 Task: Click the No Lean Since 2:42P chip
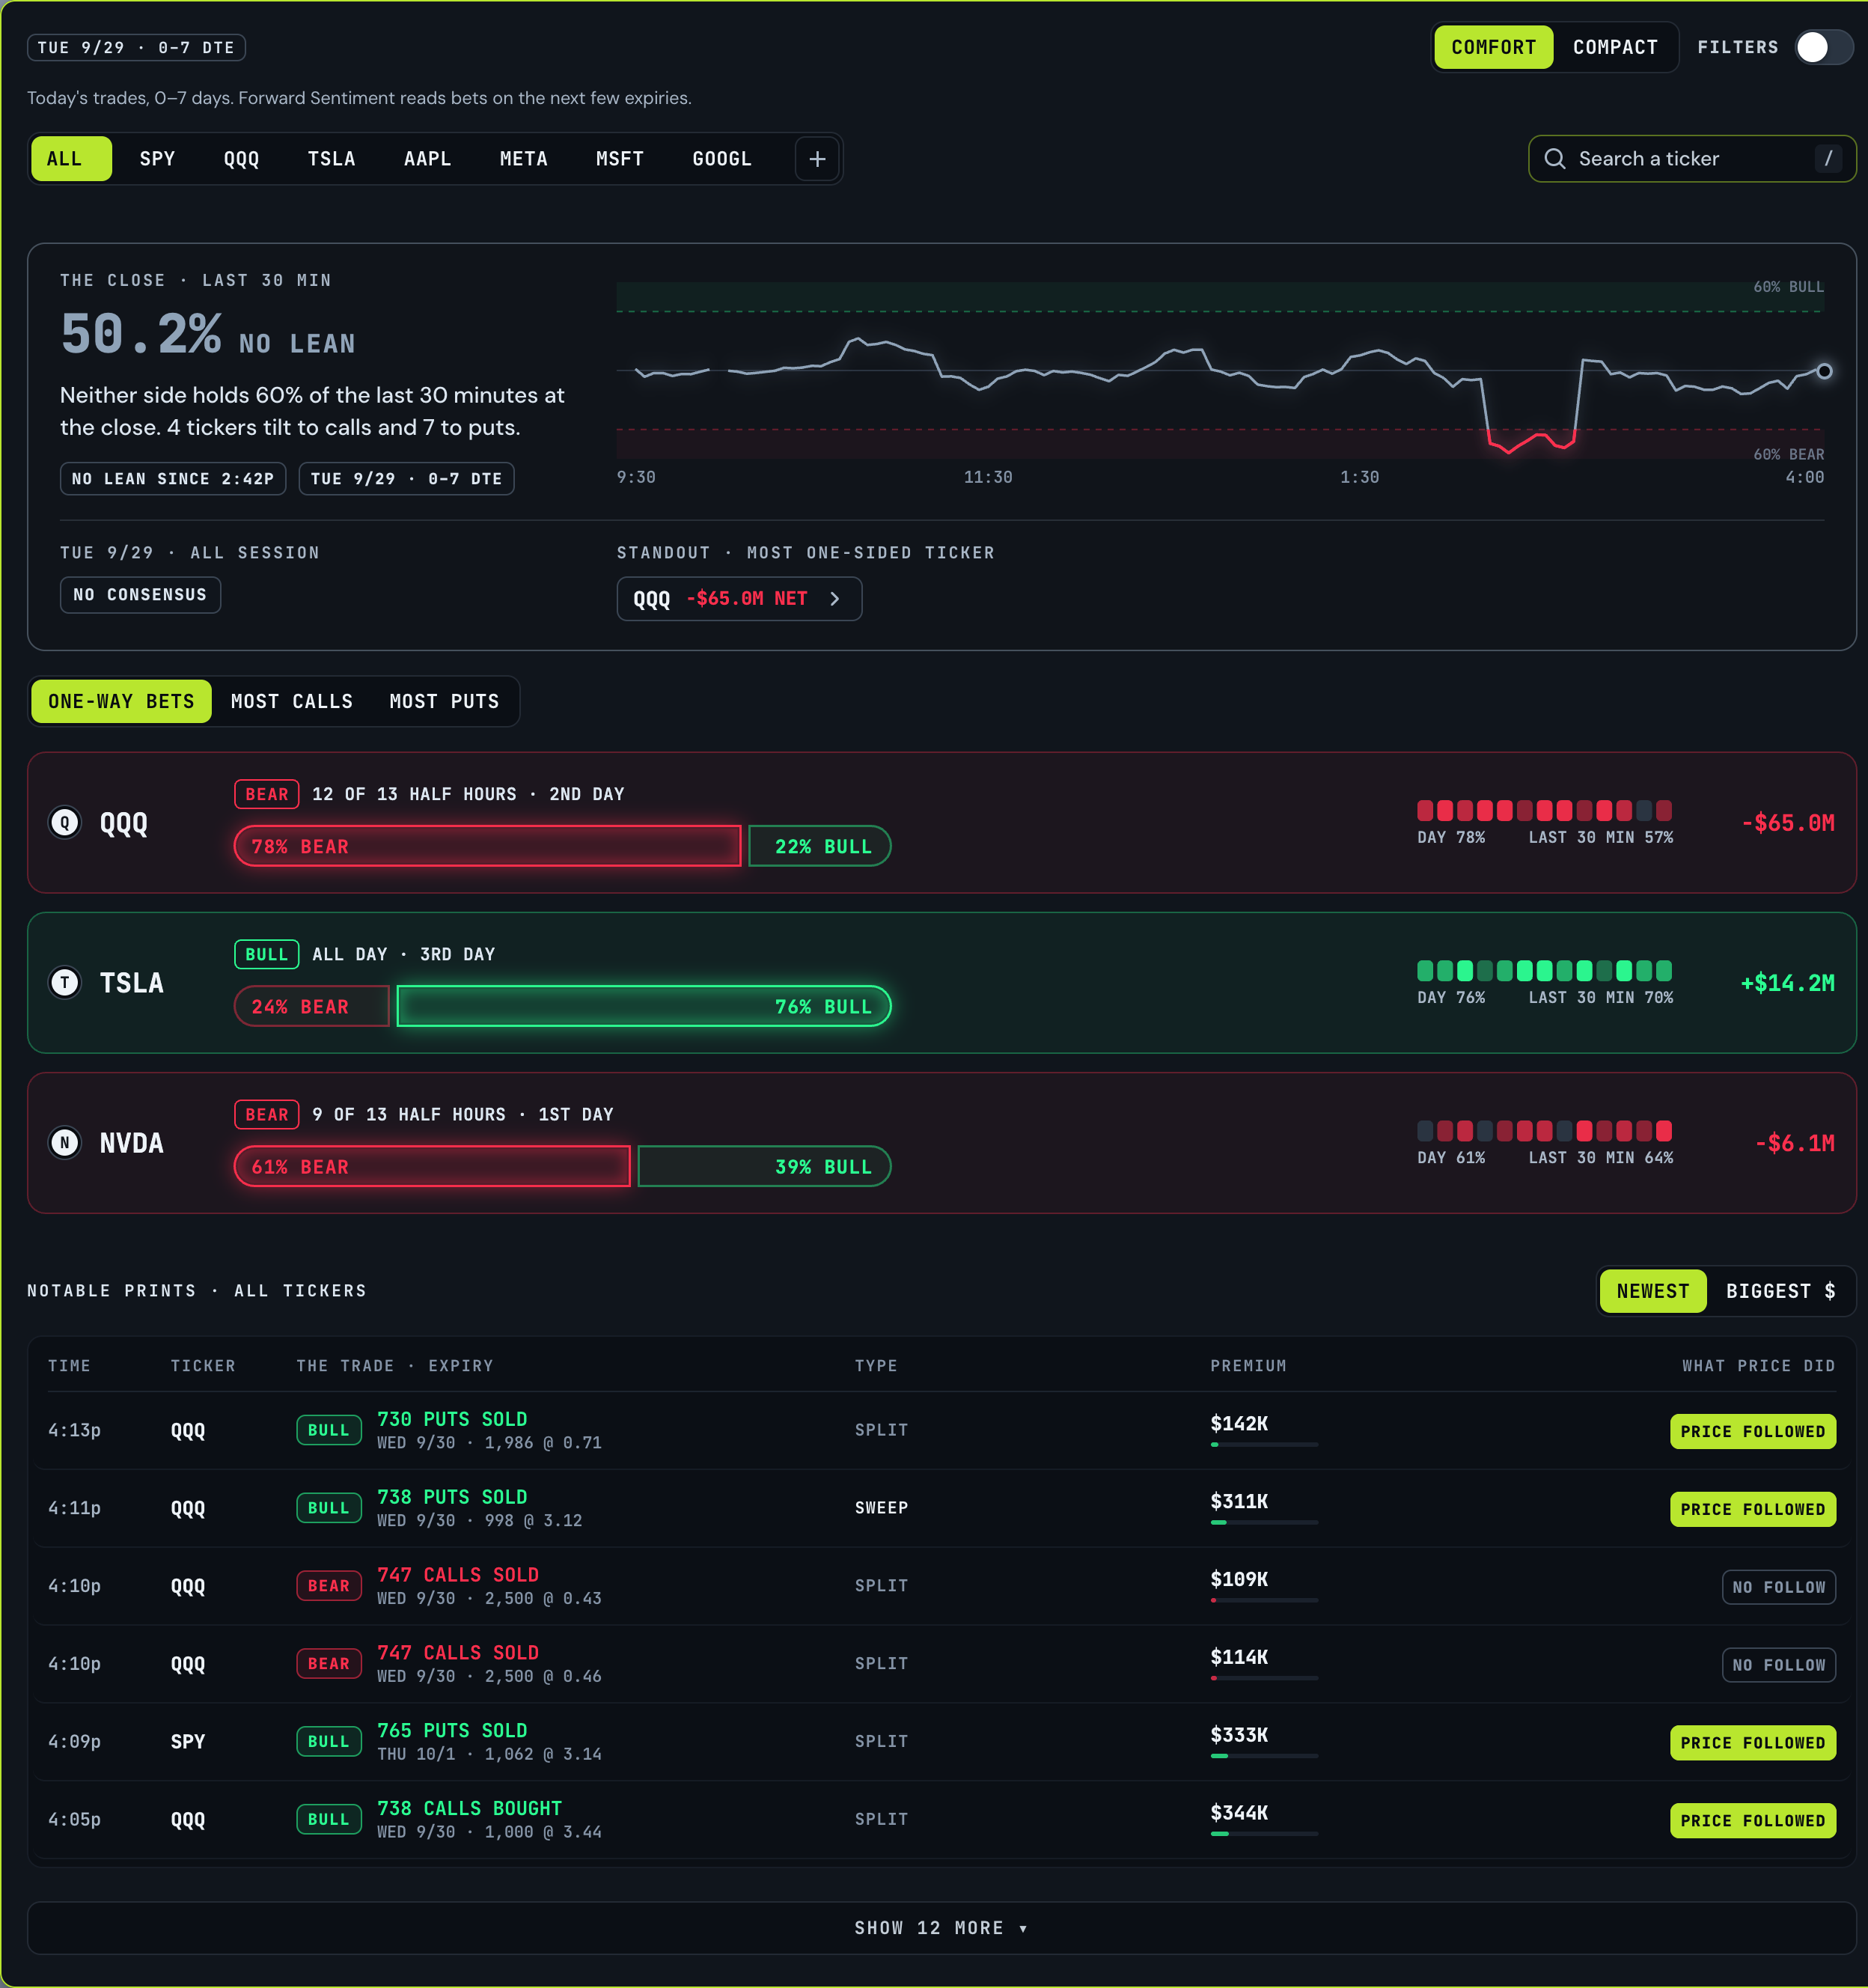173,479
